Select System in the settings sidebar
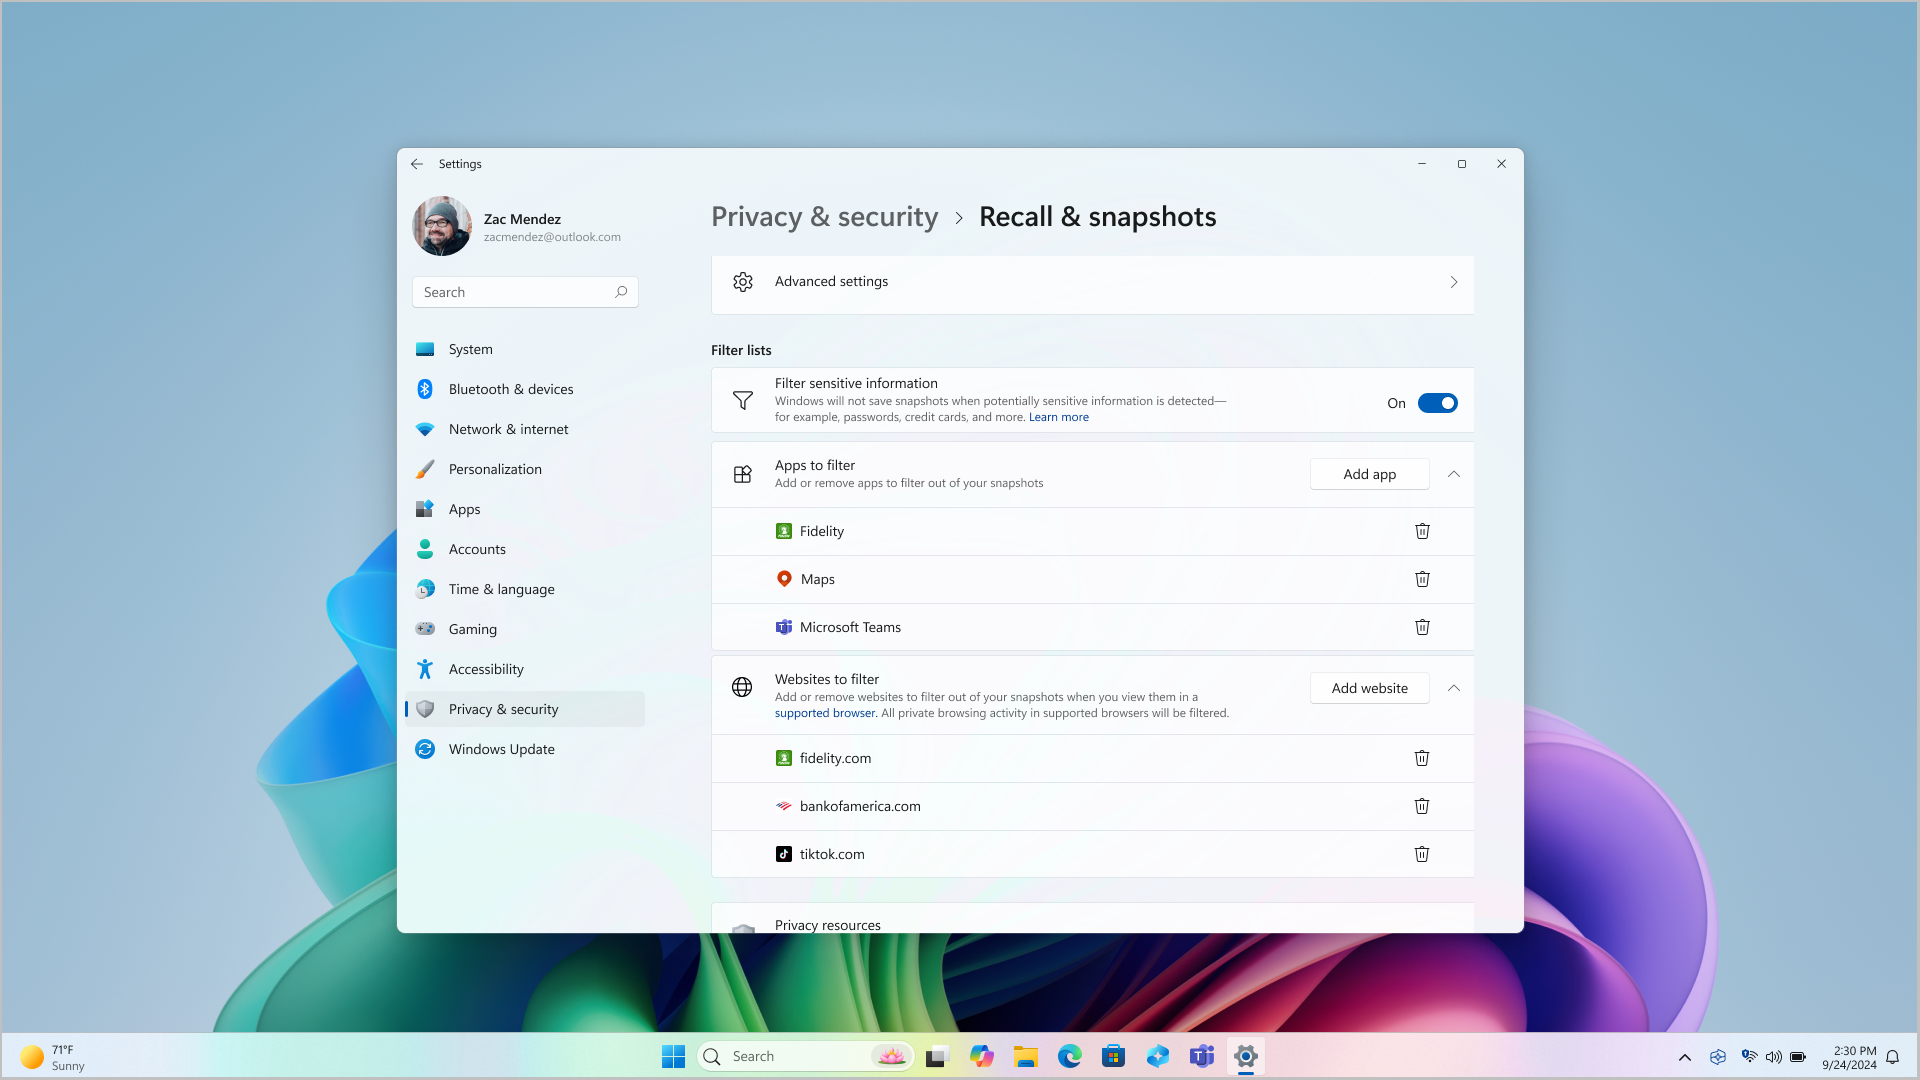 coord(471,348)
